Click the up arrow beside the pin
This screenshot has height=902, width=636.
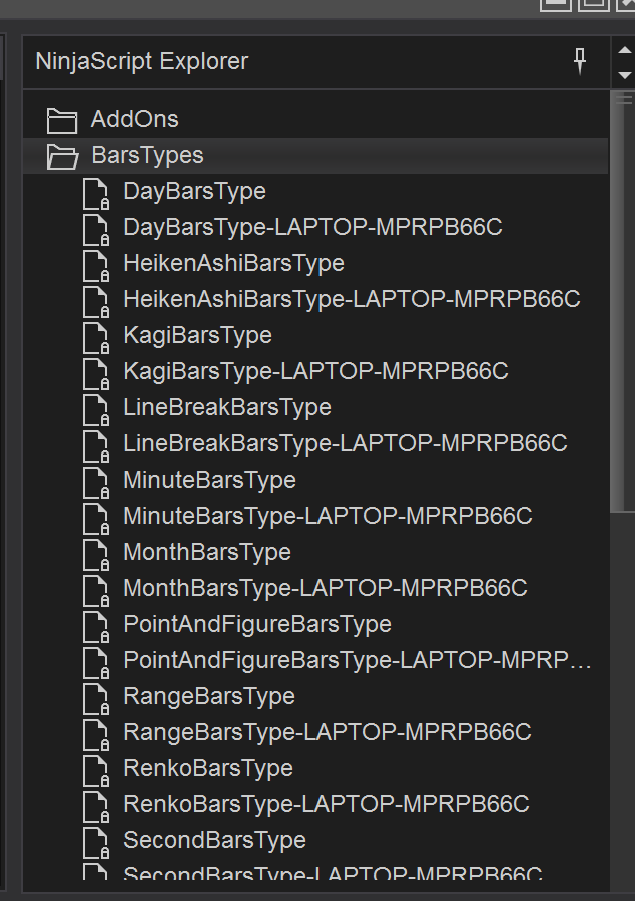click(625, 49)
